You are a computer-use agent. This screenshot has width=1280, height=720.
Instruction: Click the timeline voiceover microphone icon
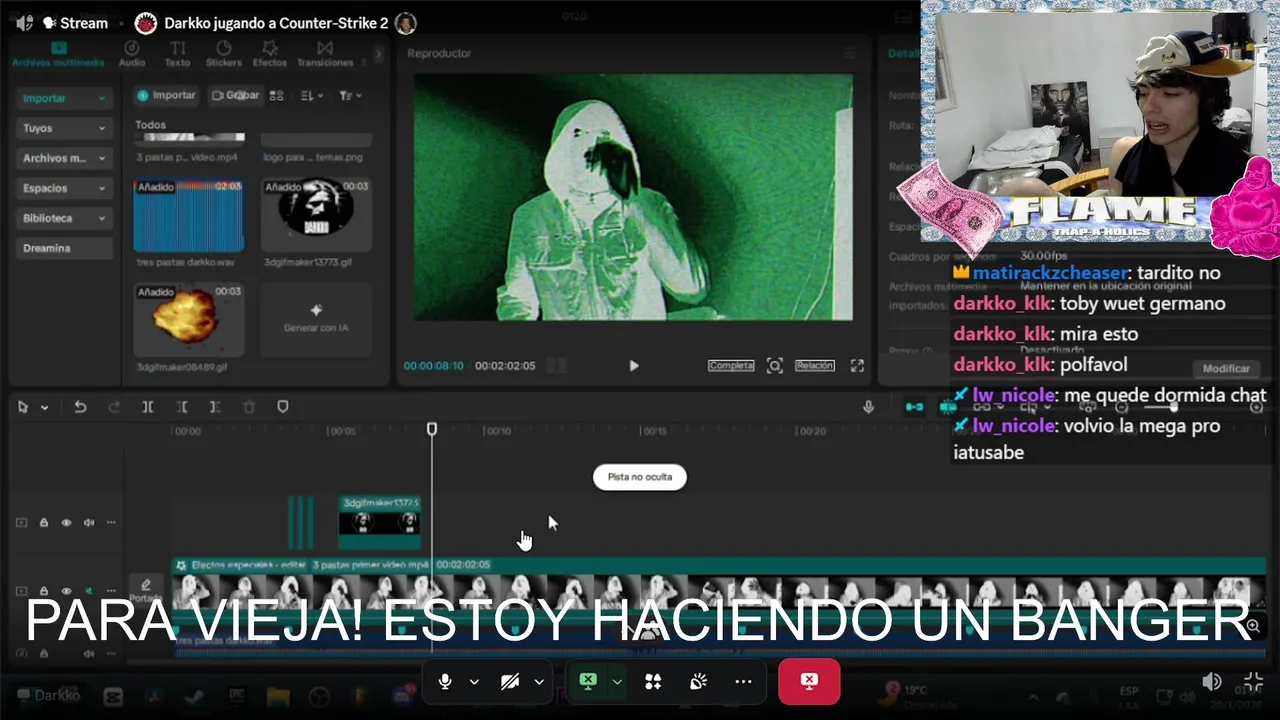tap(868, 407)
